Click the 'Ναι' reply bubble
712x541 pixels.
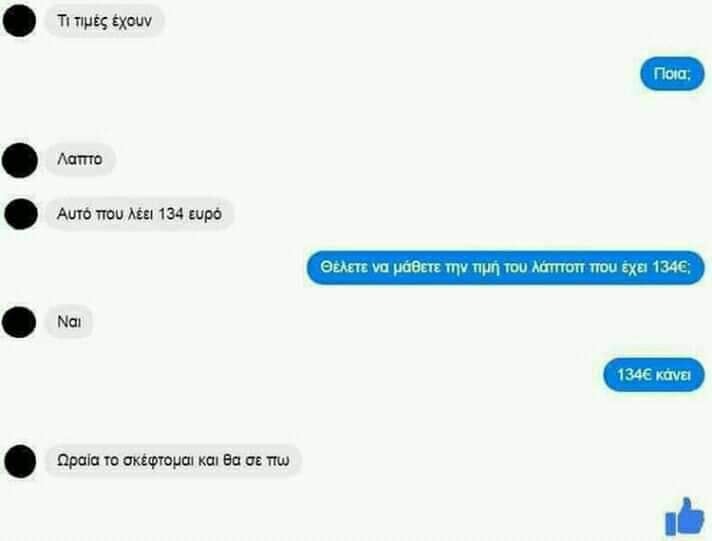tap(69, 322)
